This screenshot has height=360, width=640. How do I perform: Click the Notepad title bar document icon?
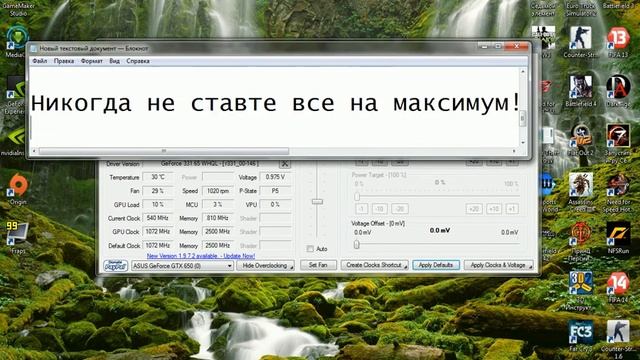pos(33,49)
